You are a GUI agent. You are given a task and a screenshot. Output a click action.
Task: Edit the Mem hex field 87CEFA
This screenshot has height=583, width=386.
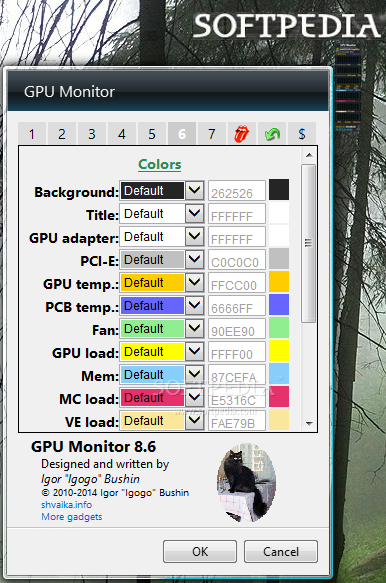(237, 375)
